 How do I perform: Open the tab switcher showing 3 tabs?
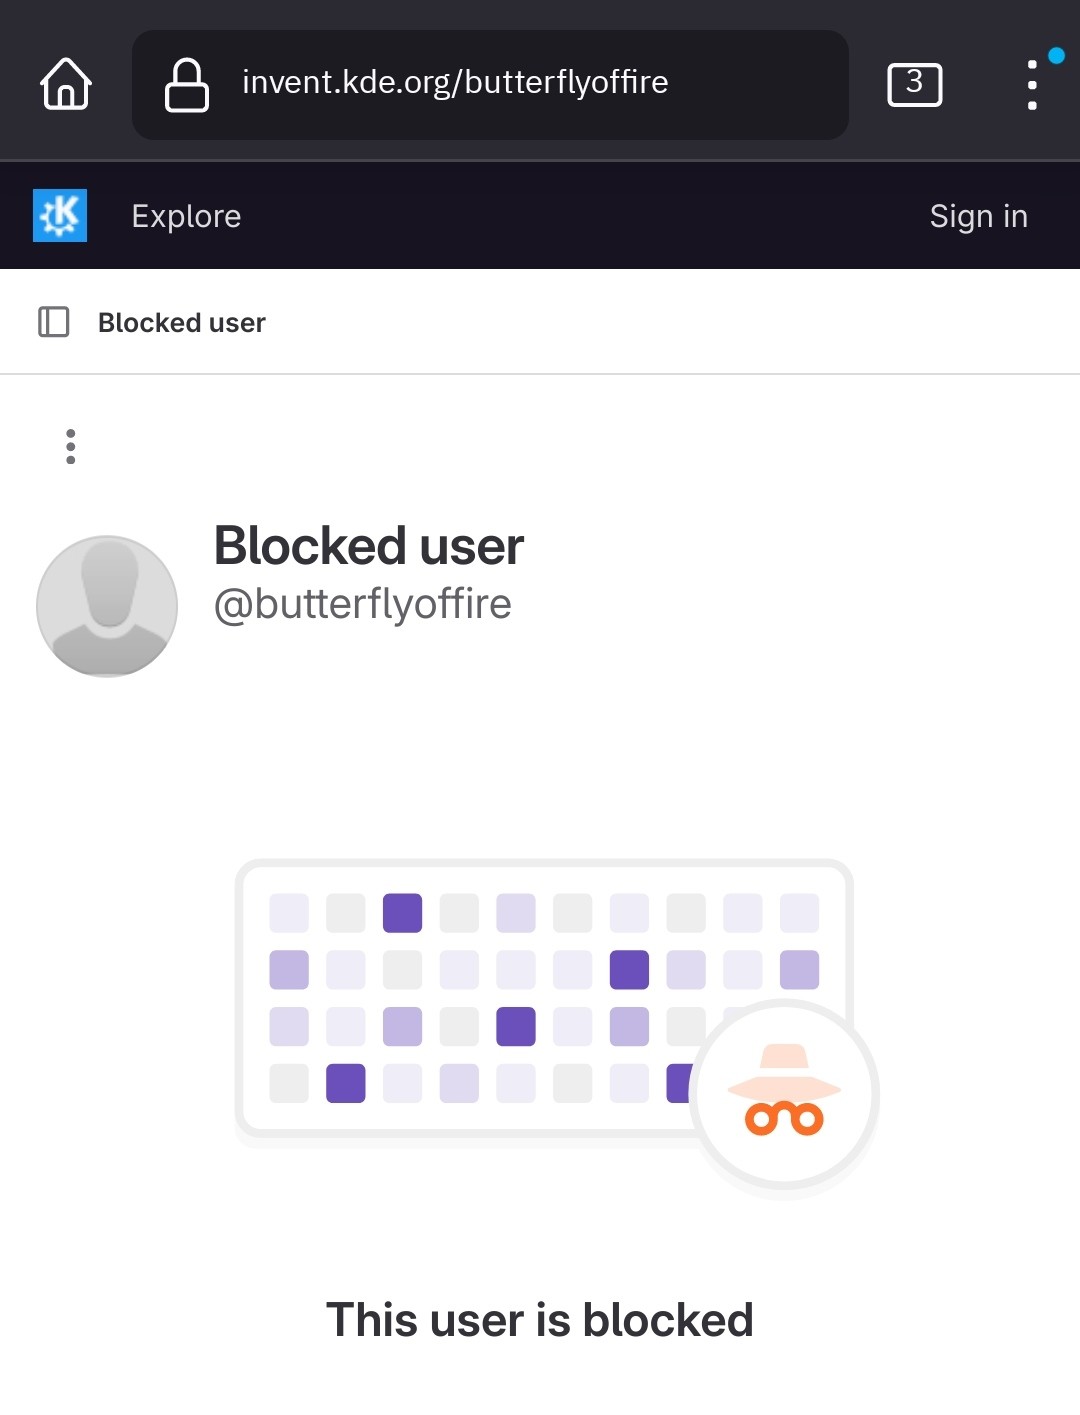[x=914, y=84]
